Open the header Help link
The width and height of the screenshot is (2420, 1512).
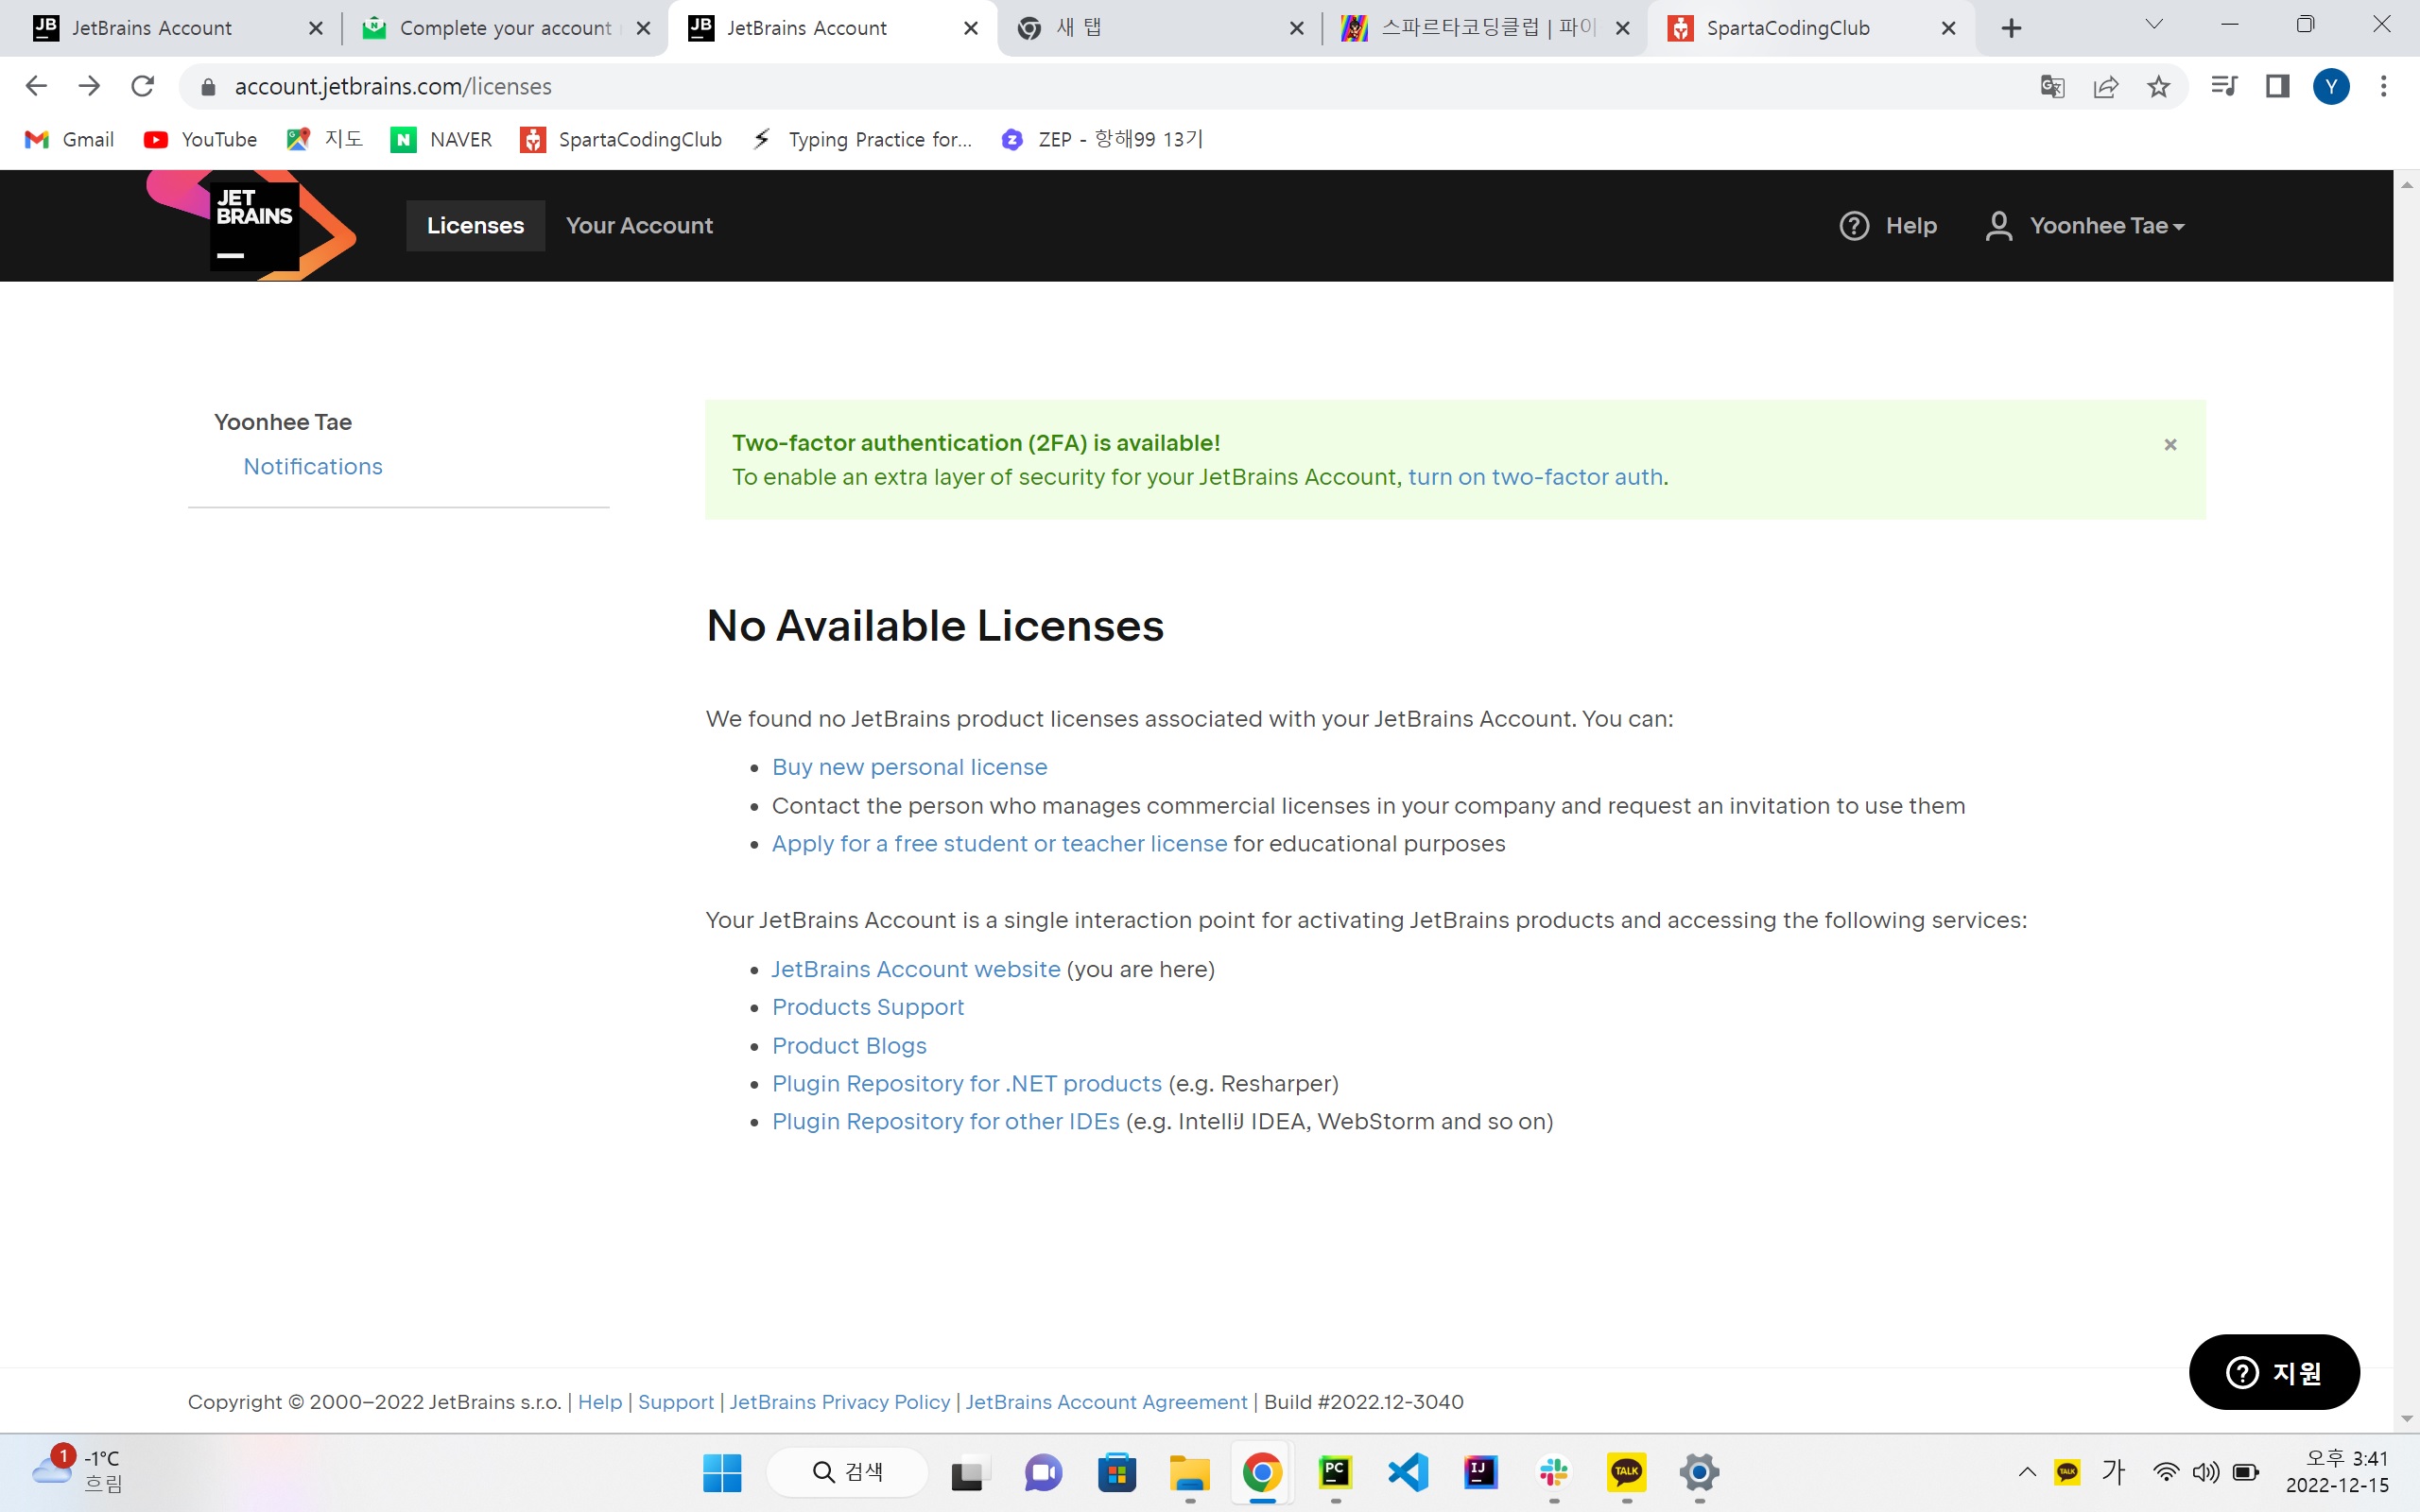pos(1911,226)
